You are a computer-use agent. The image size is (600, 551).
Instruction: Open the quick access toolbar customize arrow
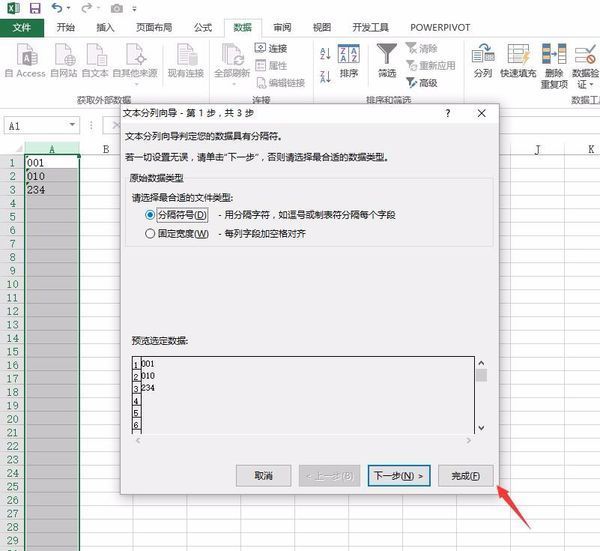[x=134, y=9]
